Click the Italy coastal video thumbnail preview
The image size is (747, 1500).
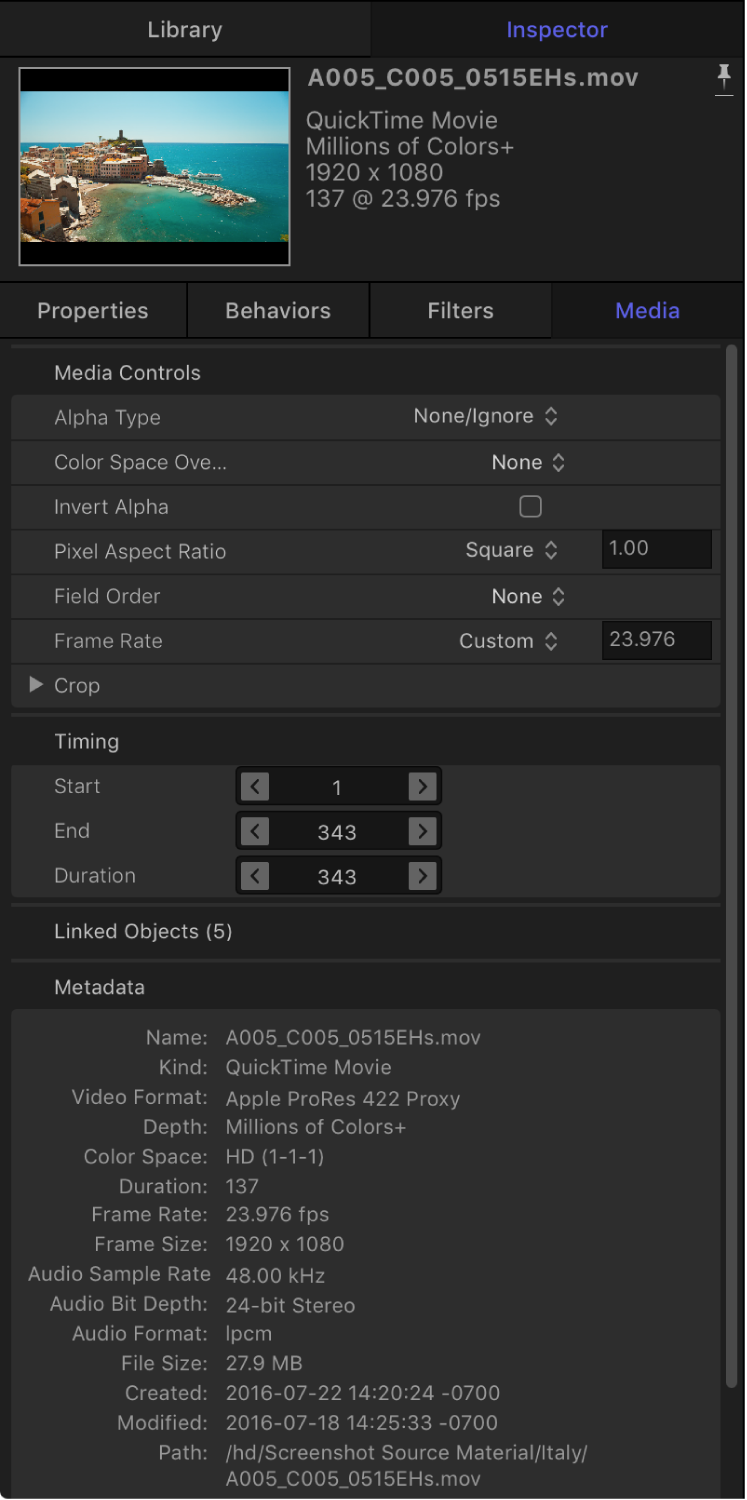pos(154,166)
